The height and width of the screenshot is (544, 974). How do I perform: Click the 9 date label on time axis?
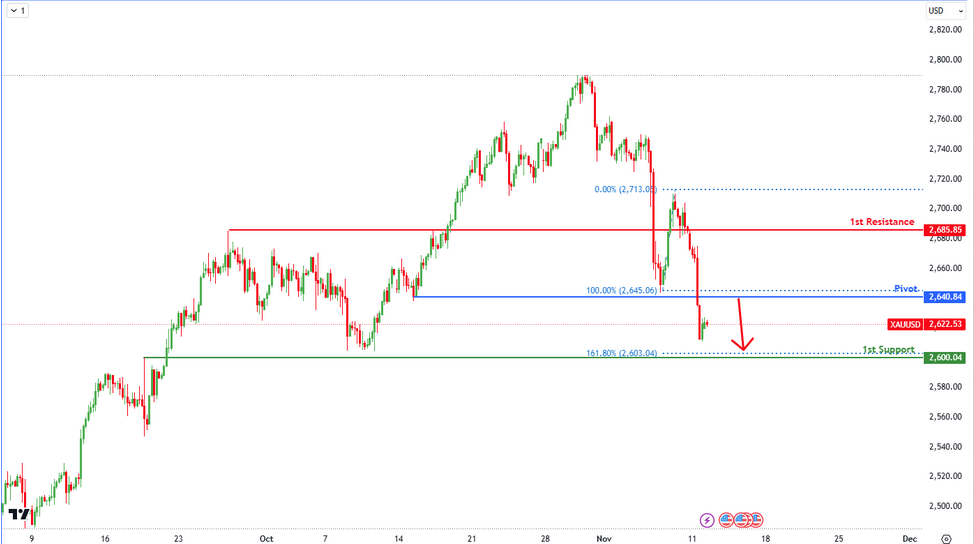tap(32, 538)
